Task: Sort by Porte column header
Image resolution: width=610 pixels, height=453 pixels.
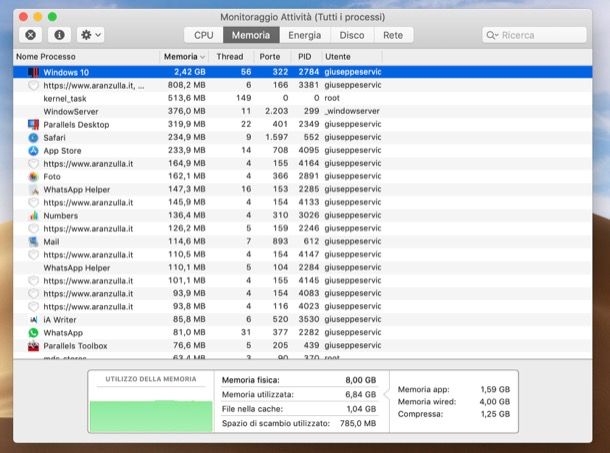Action: (270, 56)
